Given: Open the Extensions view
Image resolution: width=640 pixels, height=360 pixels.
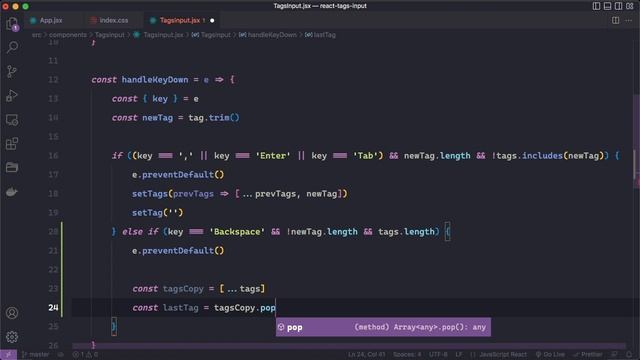Looking at the screenshot, I should coord(12,144).
